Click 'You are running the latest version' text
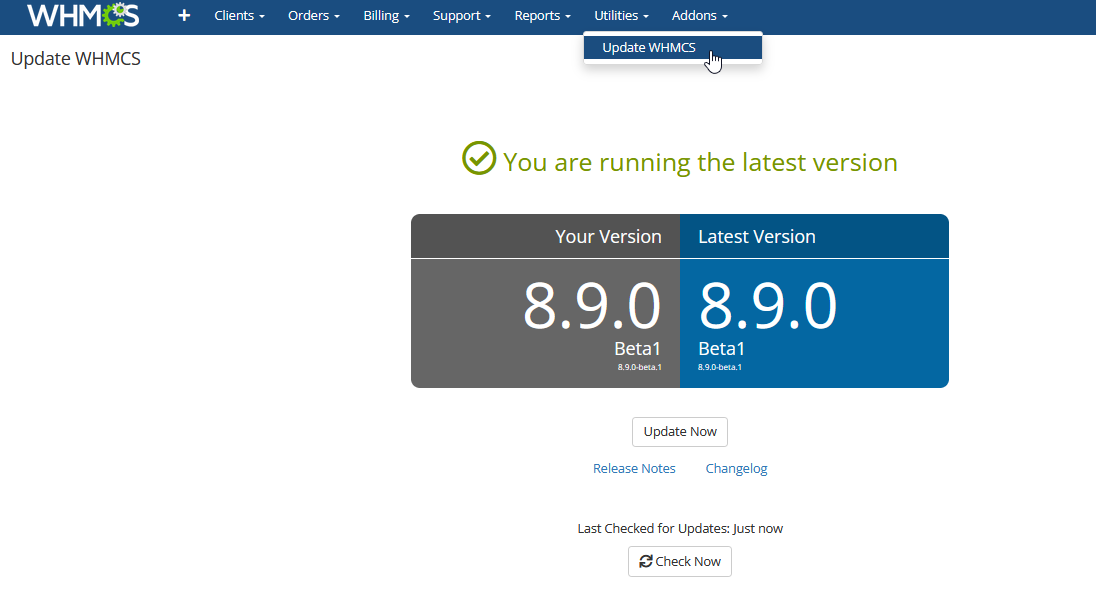1096x612 pixels. 700,163
